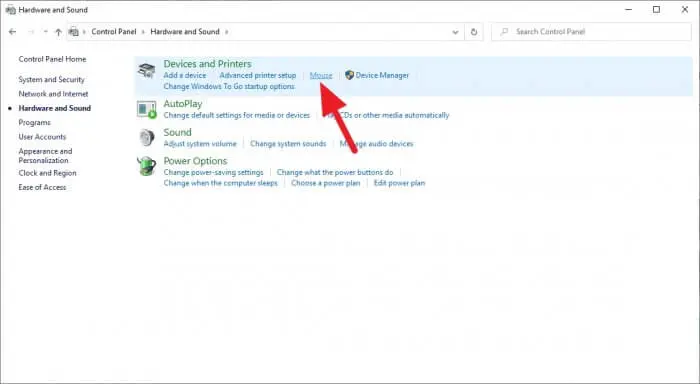Click Add a device

185,75
